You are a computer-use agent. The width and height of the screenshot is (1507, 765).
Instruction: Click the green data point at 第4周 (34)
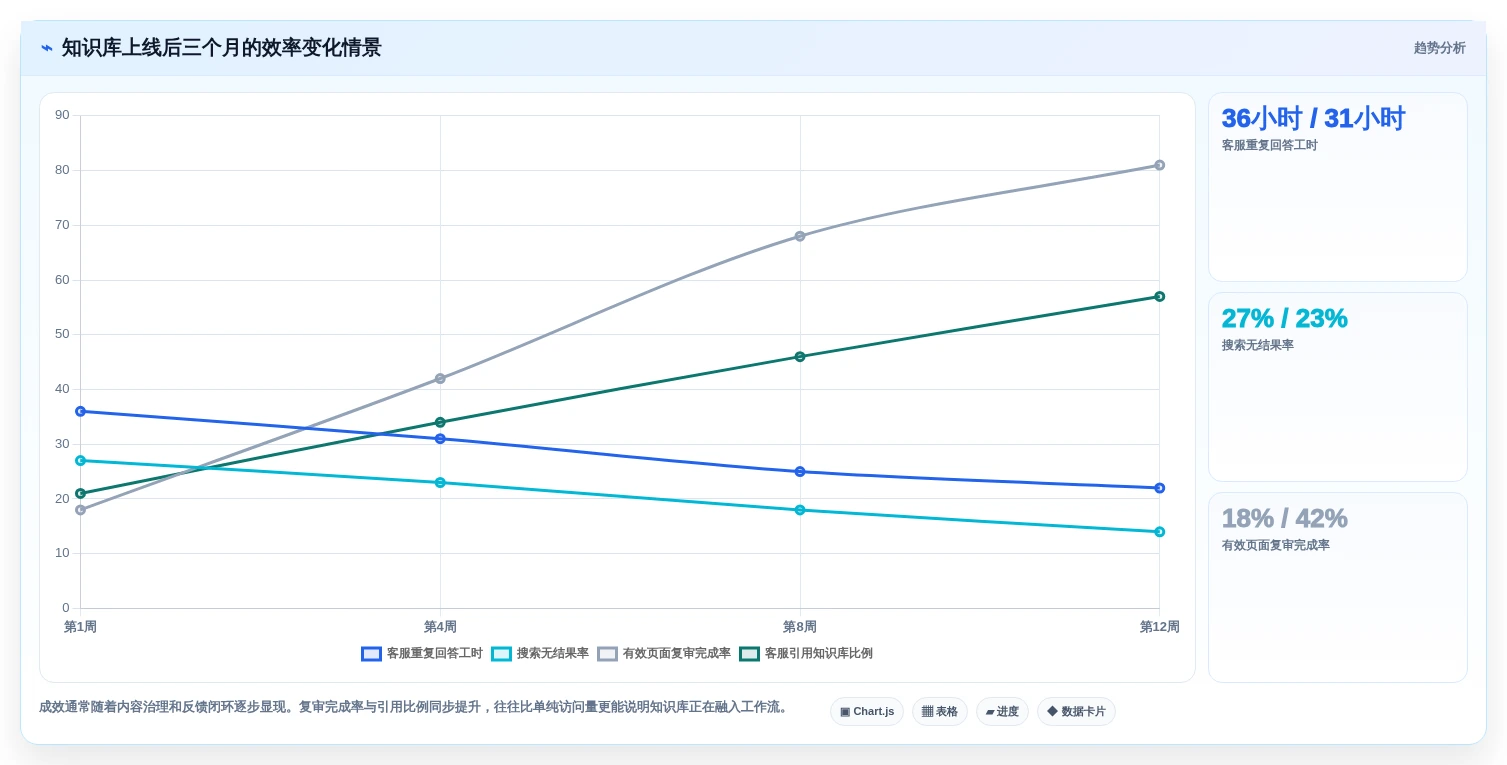440,422
